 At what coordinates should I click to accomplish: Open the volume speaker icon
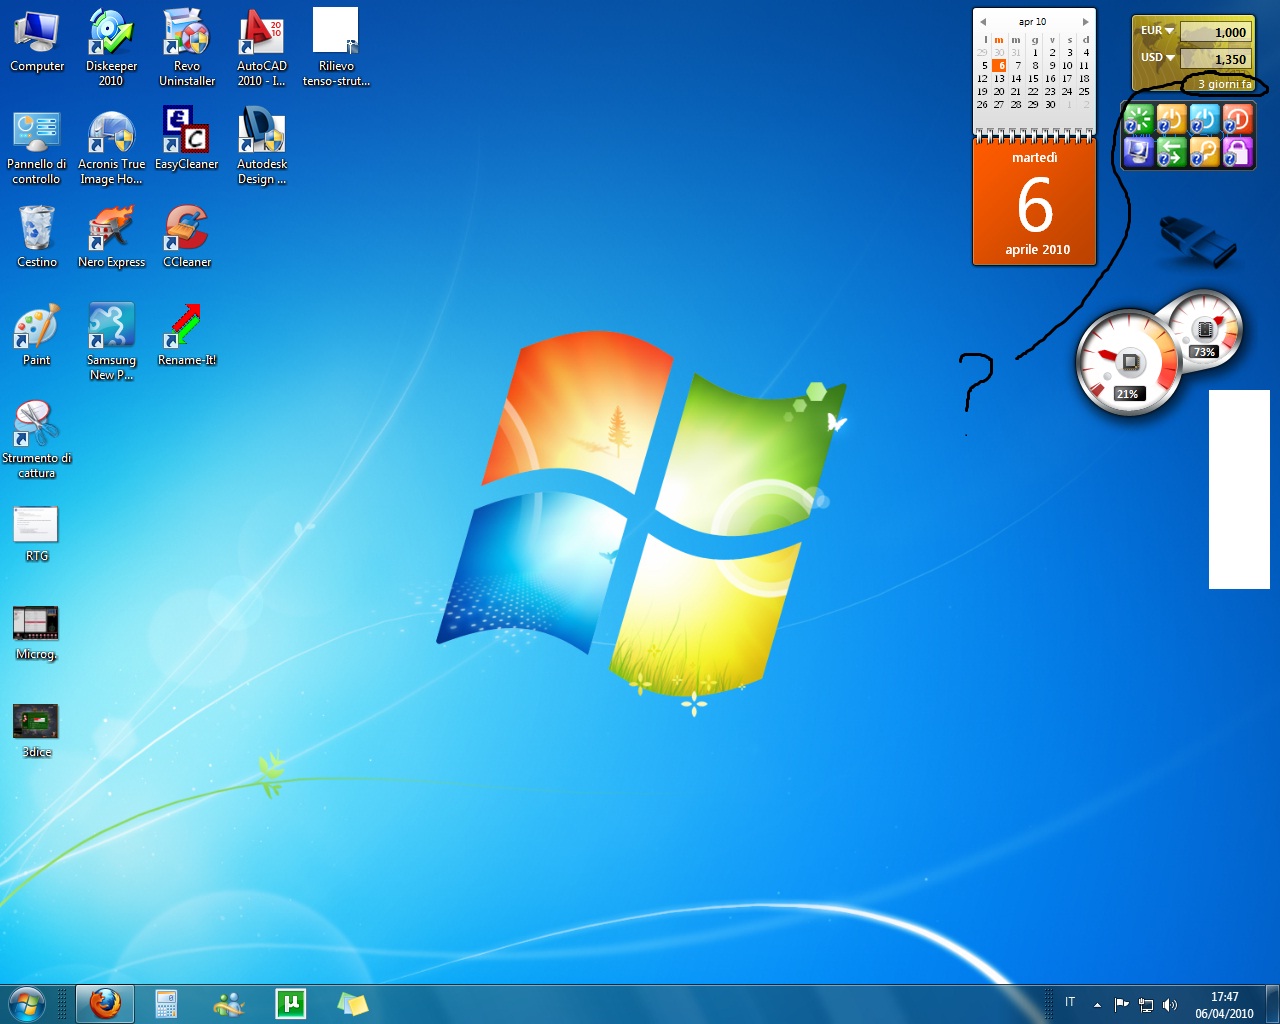pyautogui.click(x=1170, y=1005)
